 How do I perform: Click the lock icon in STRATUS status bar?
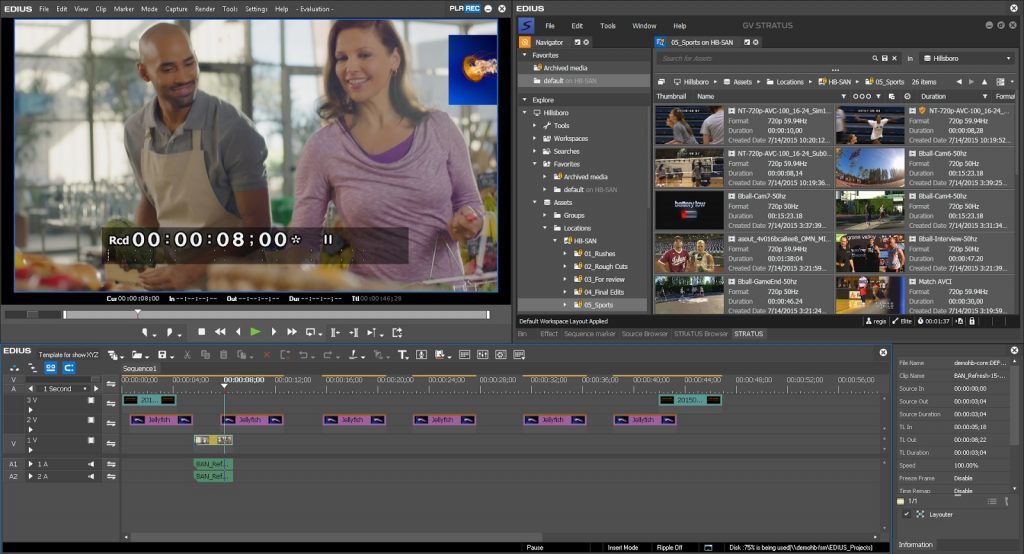point(972,321)
